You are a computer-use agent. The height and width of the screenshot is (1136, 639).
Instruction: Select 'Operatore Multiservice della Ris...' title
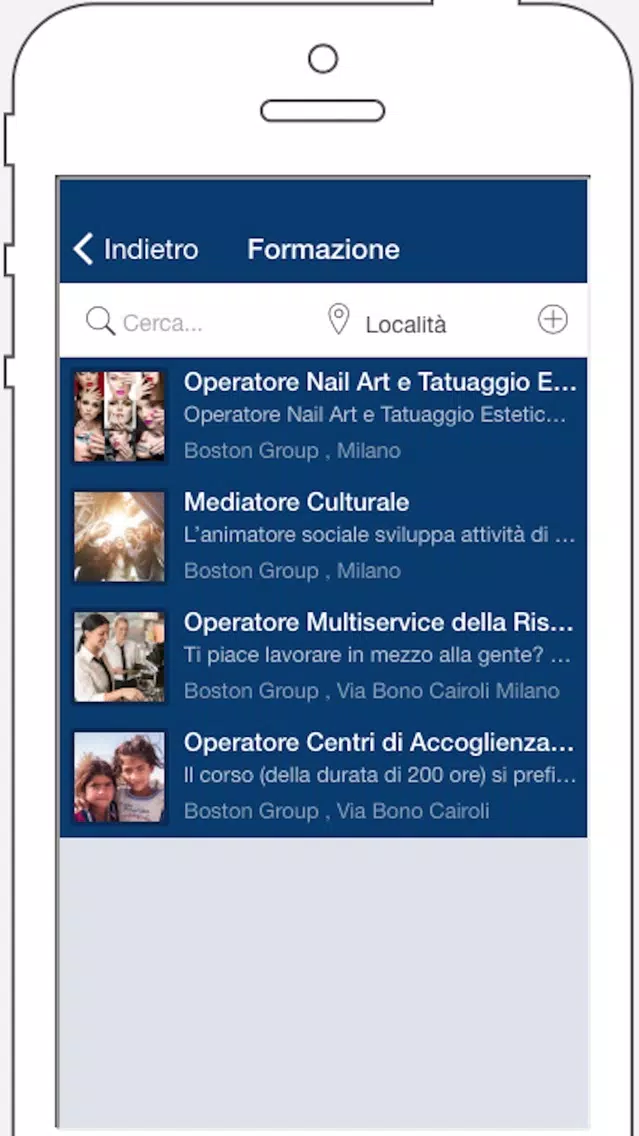(379, 622)
